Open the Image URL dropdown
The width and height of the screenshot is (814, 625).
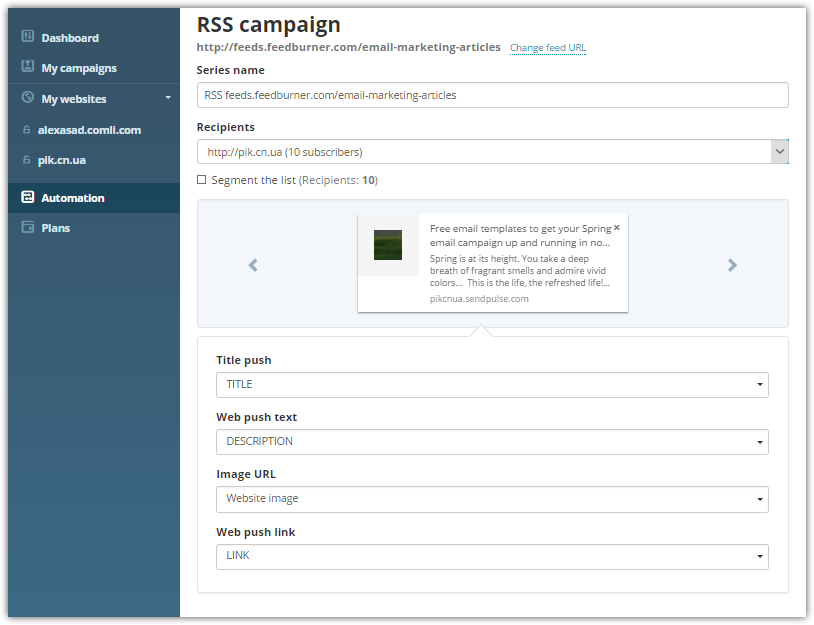pyautogui.click(x=492, y=499)
